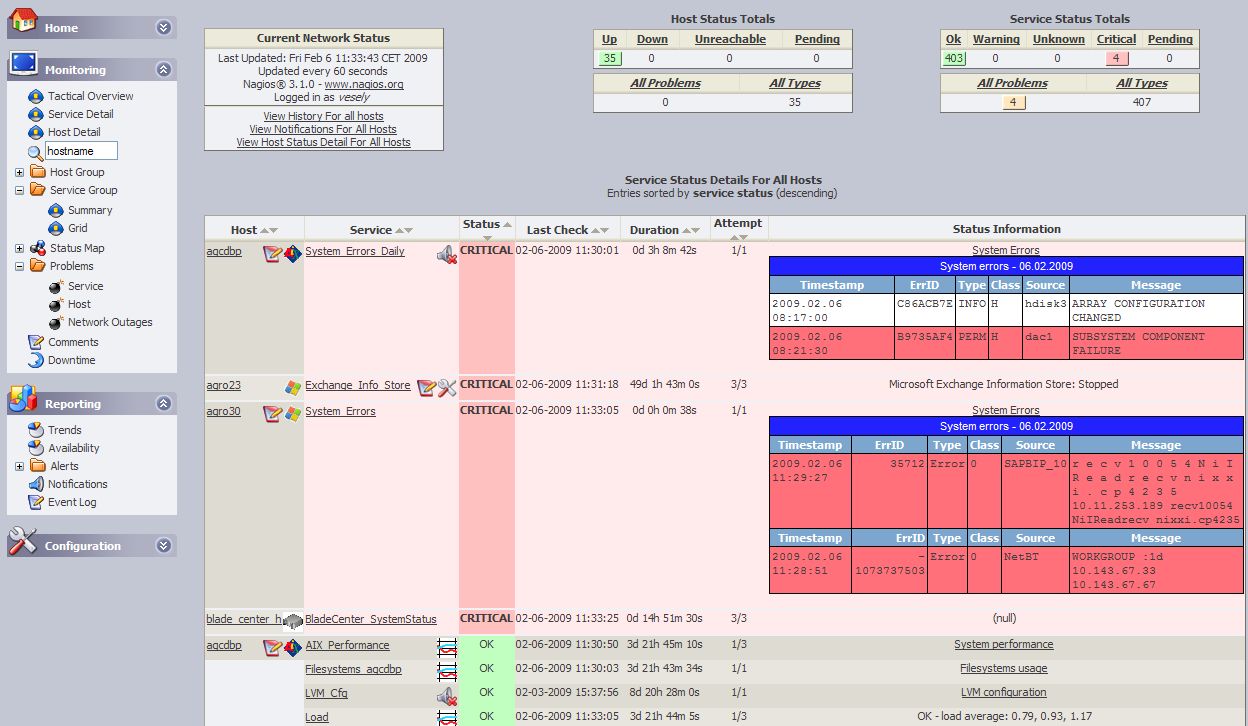Open the performance graph icon for AIX_Performance
This screenshot has width=1248, height=726.
[447, 647]
